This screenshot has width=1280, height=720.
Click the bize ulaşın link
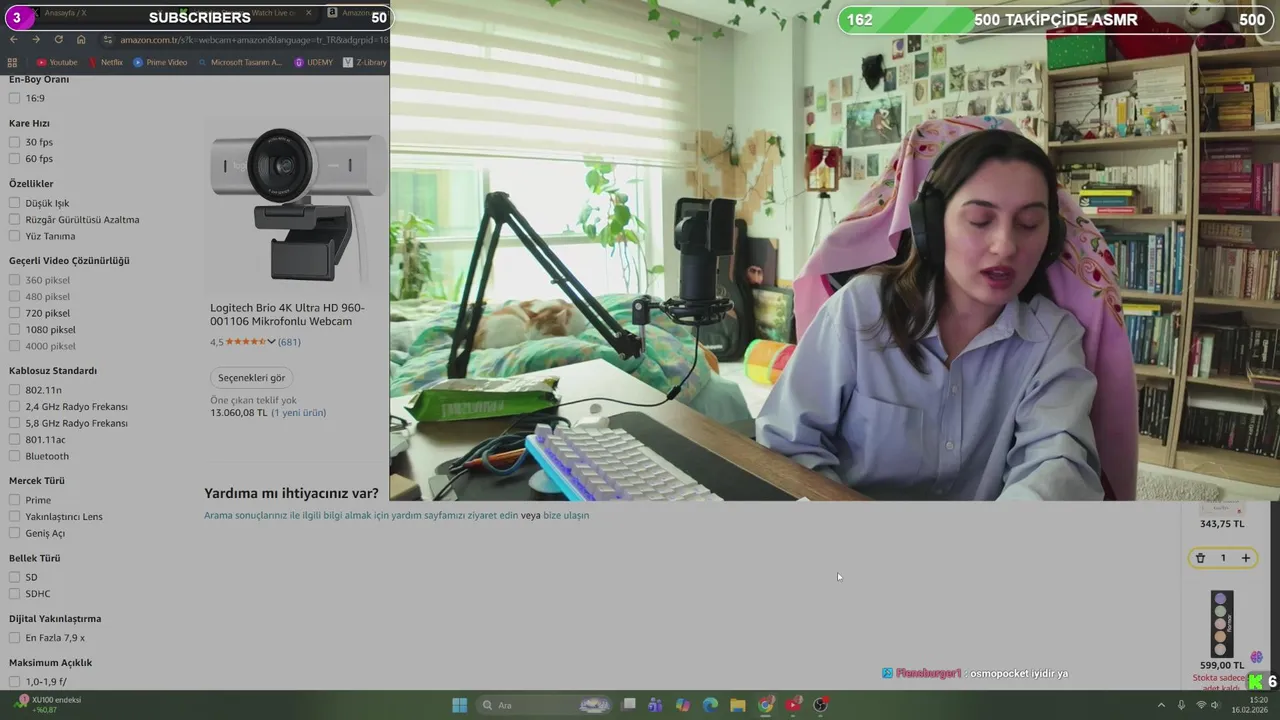pyautogui.click(x=566, y=515)
